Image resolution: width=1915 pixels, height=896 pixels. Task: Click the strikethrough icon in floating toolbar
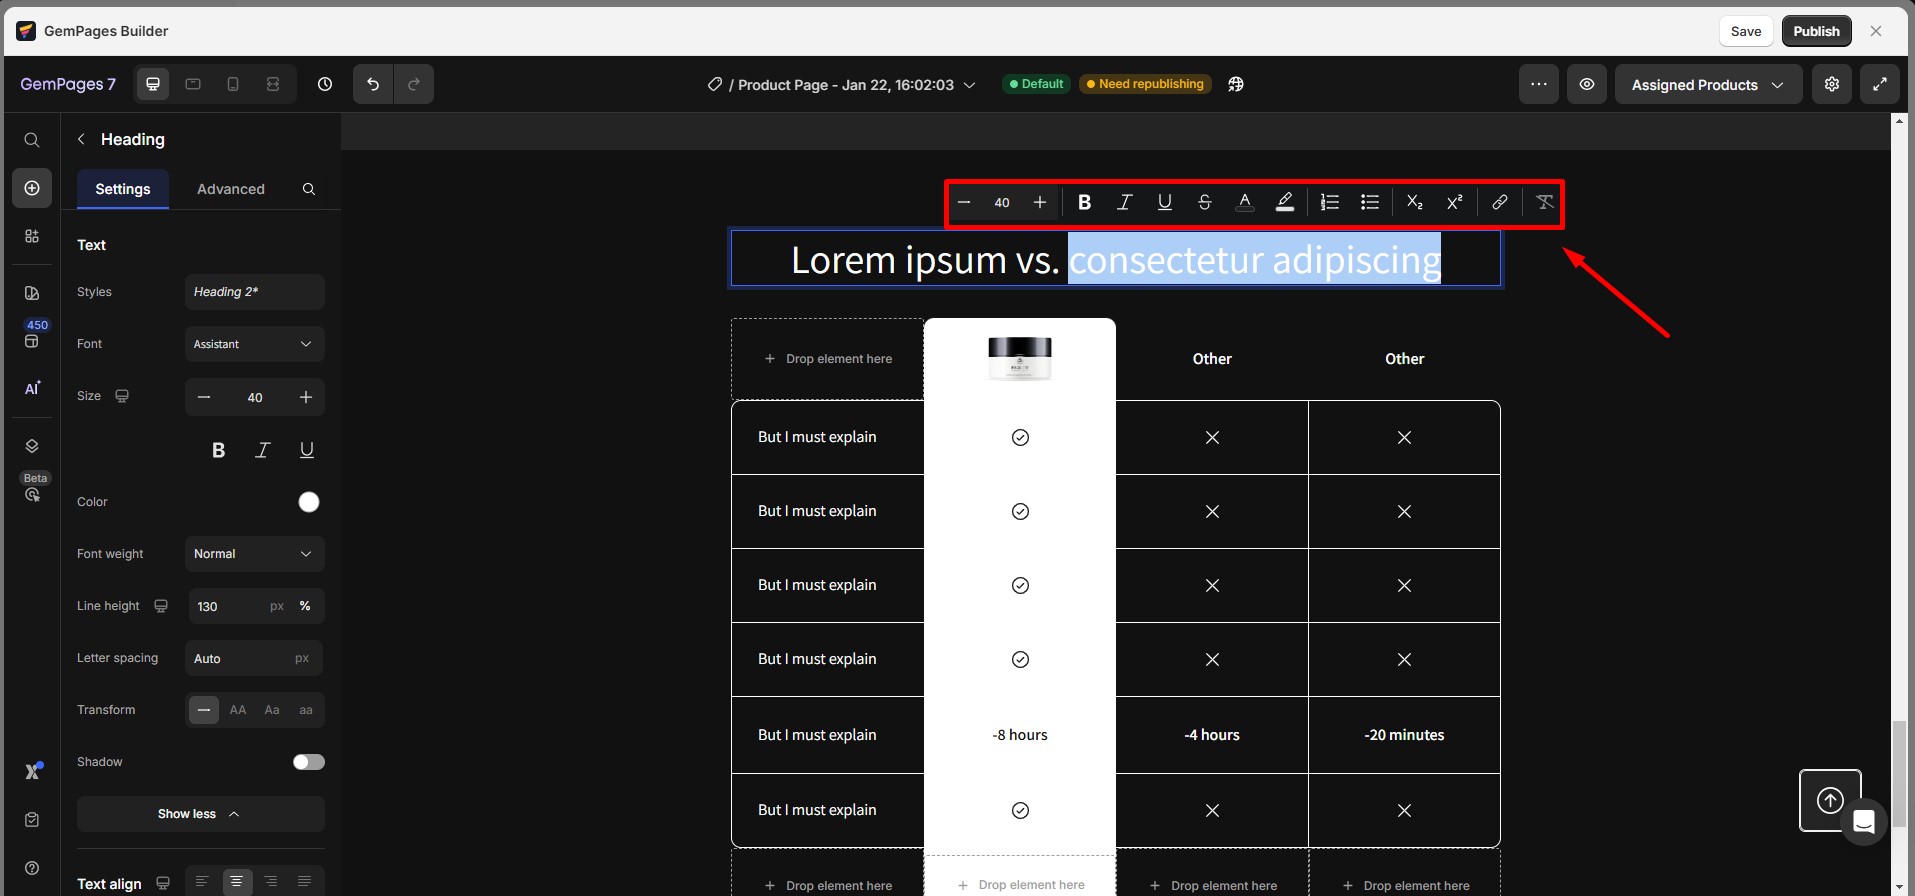pos(1204,203)
